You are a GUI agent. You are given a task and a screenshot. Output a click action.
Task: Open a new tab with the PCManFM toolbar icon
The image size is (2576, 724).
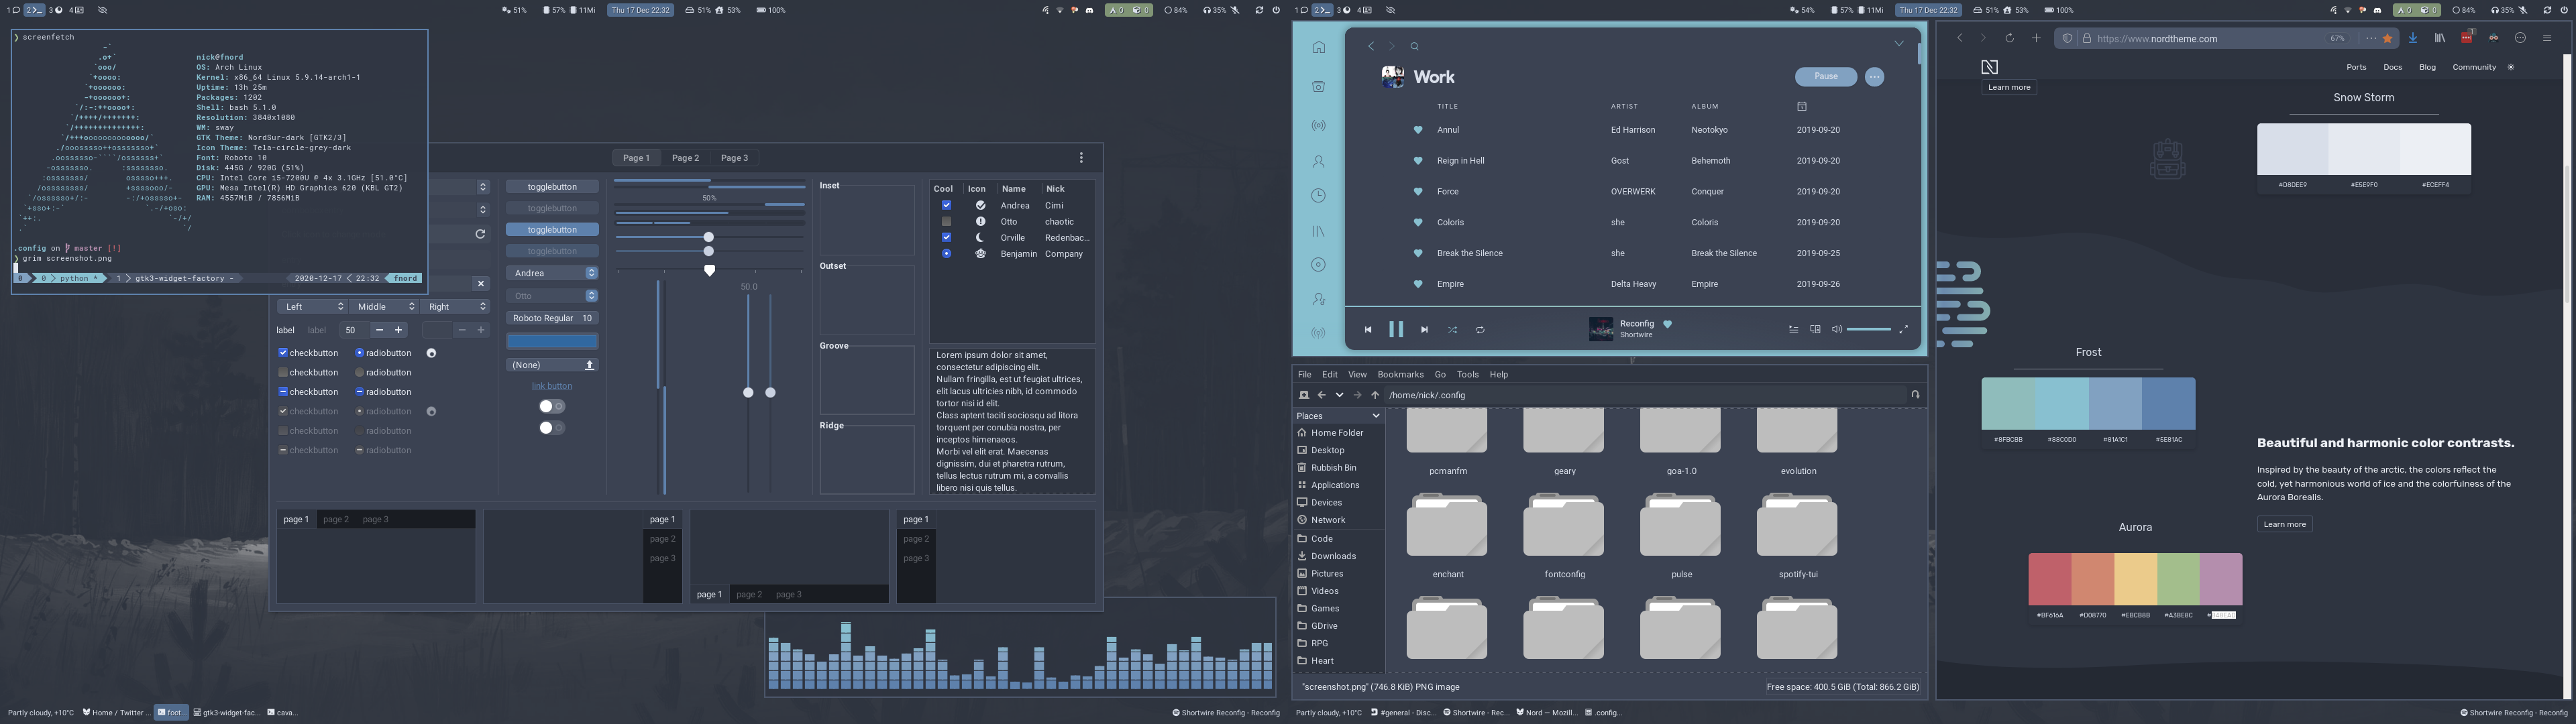point(1304,394)
